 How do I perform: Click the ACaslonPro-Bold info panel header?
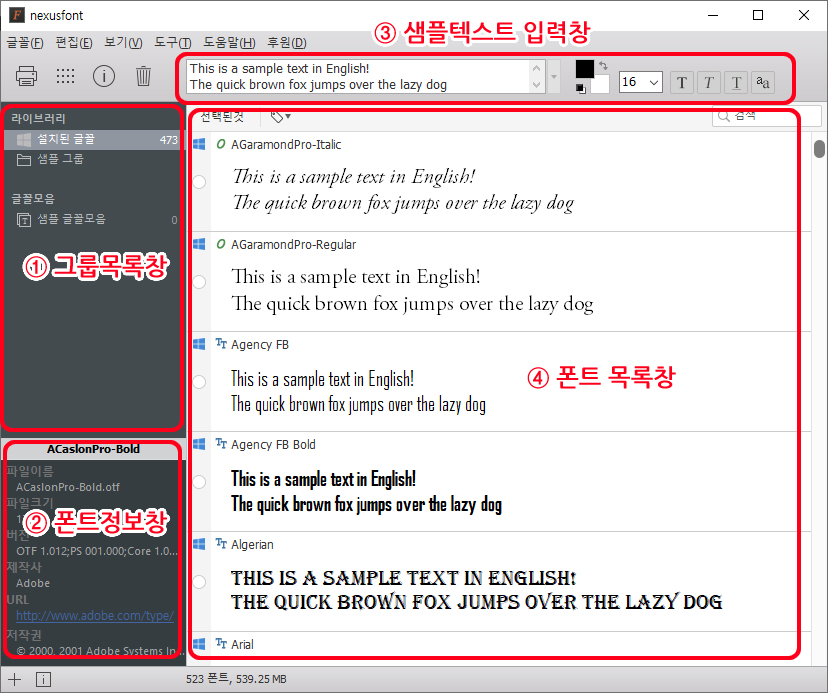[x=93, y=449]
